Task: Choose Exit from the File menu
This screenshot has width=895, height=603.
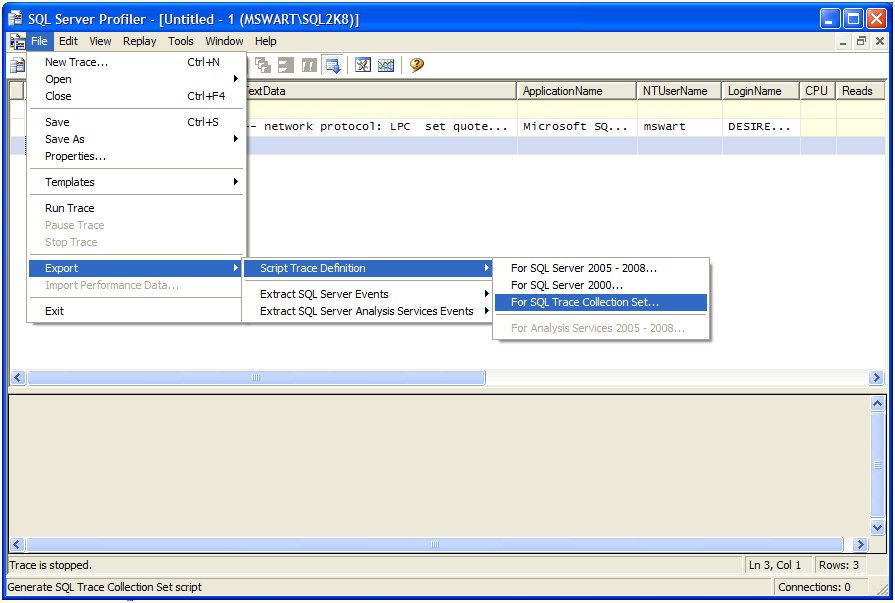Action: point(136,311)
